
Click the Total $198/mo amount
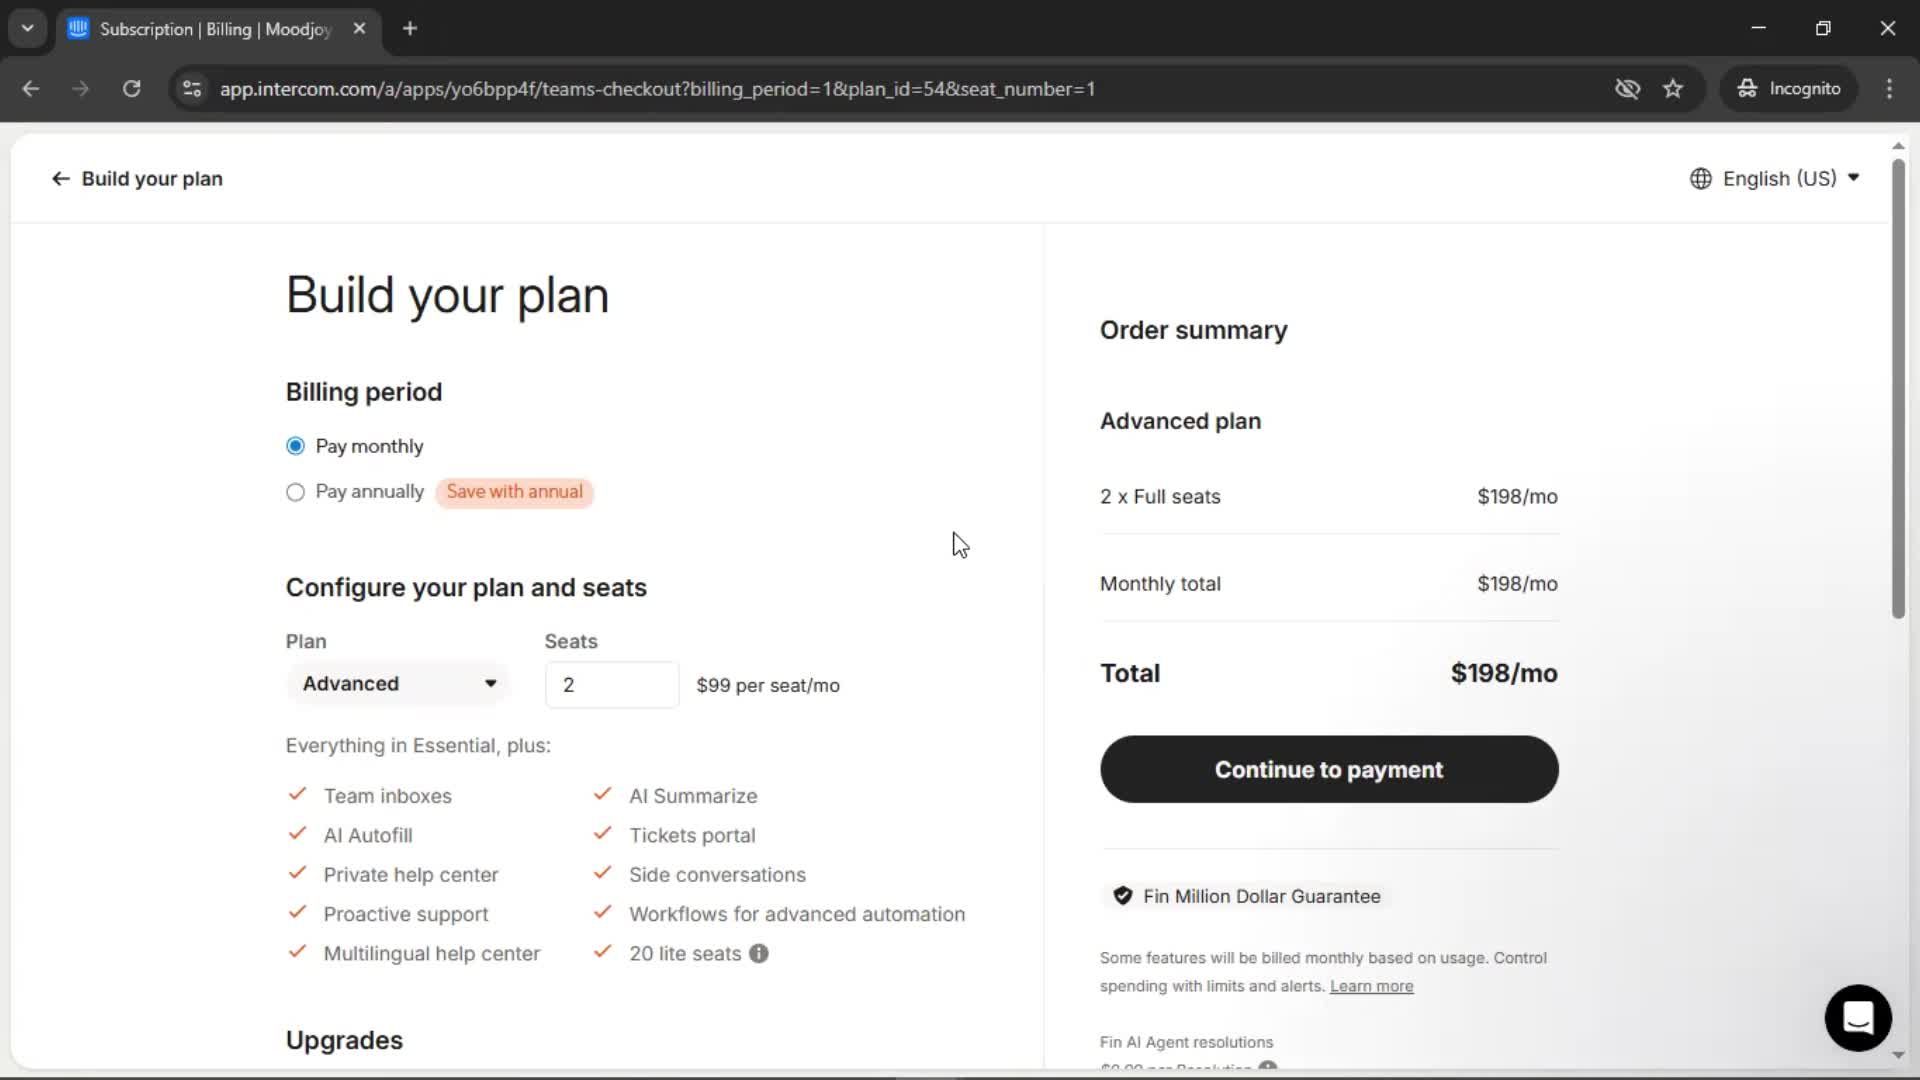click(1504, 674)
